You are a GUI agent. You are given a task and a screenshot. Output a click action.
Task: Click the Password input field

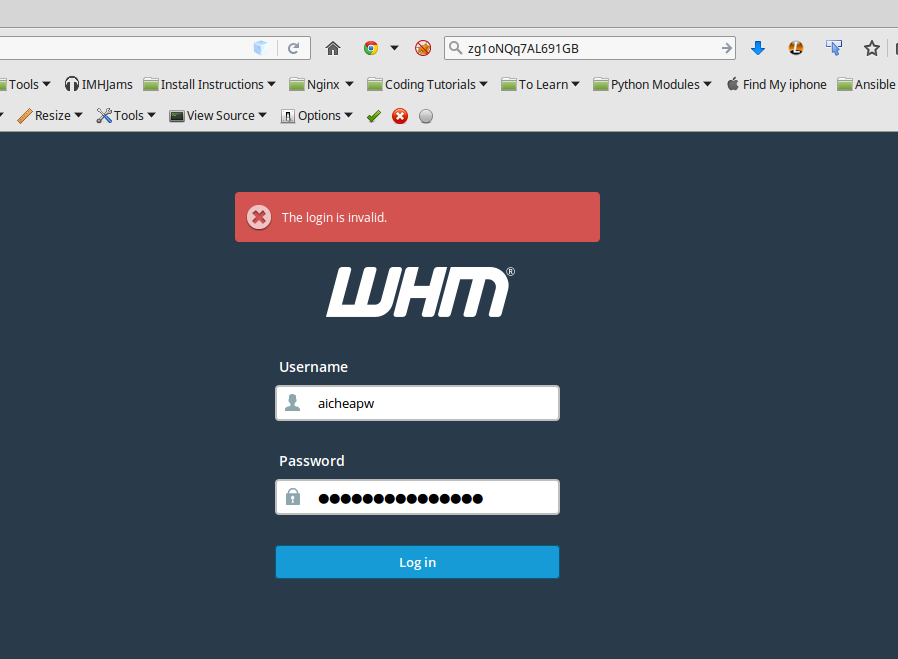(x=430, y=497)
